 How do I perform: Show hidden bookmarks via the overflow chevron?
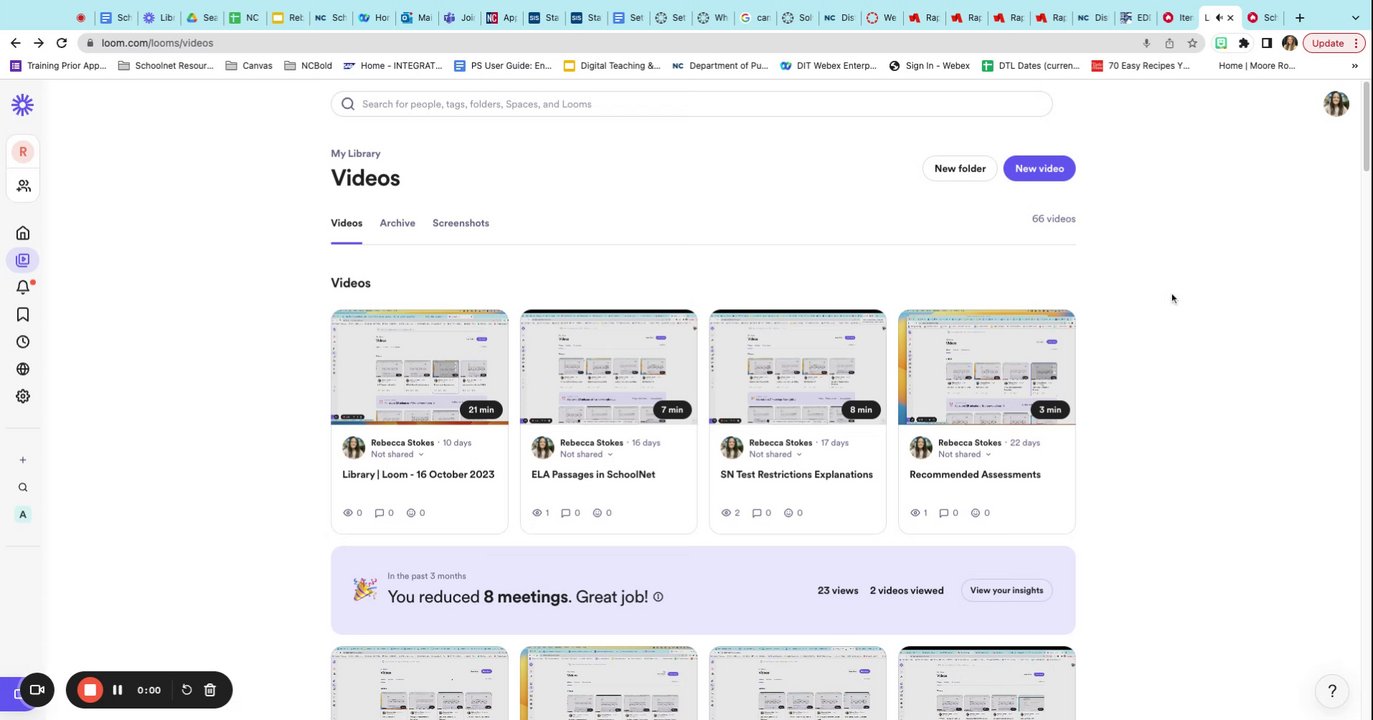[1355, 66]
